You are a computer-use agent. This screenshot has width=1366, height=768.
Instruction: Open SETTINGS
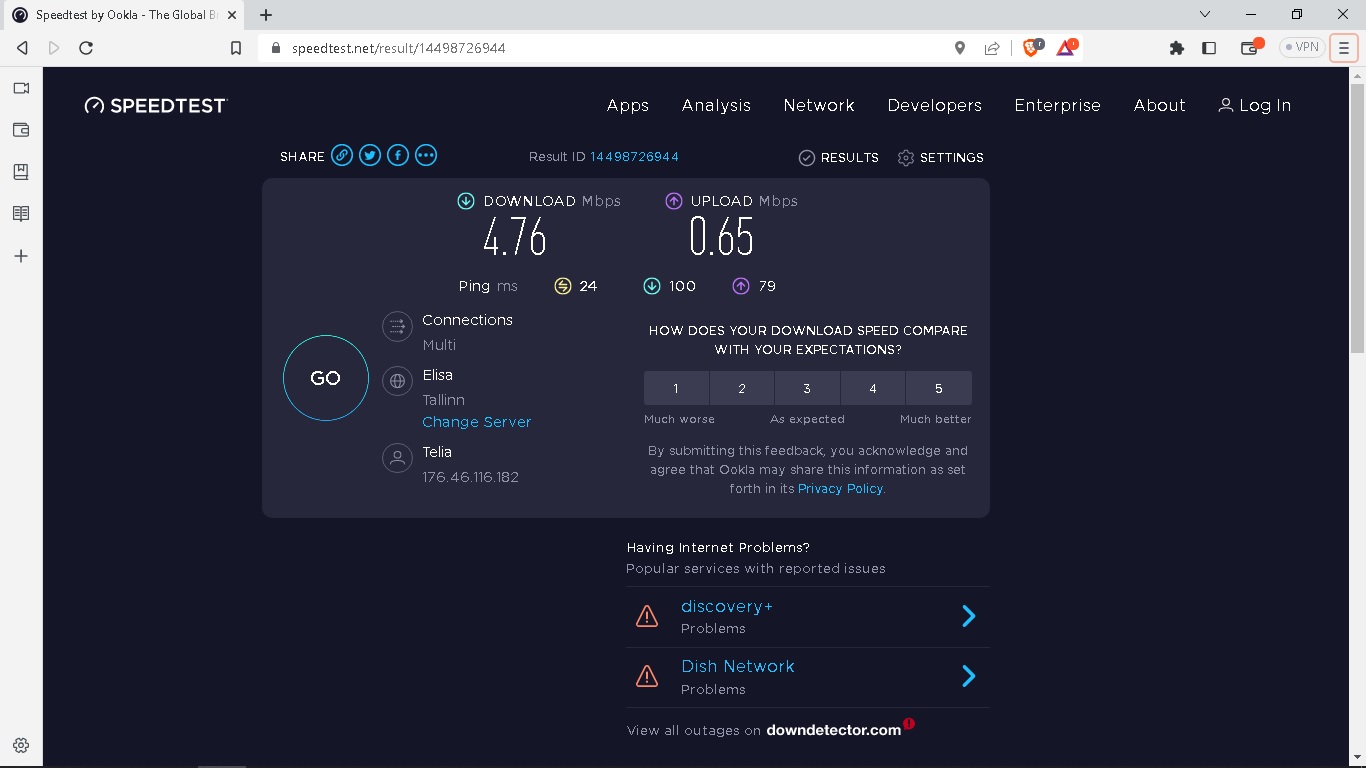[941, 158]
